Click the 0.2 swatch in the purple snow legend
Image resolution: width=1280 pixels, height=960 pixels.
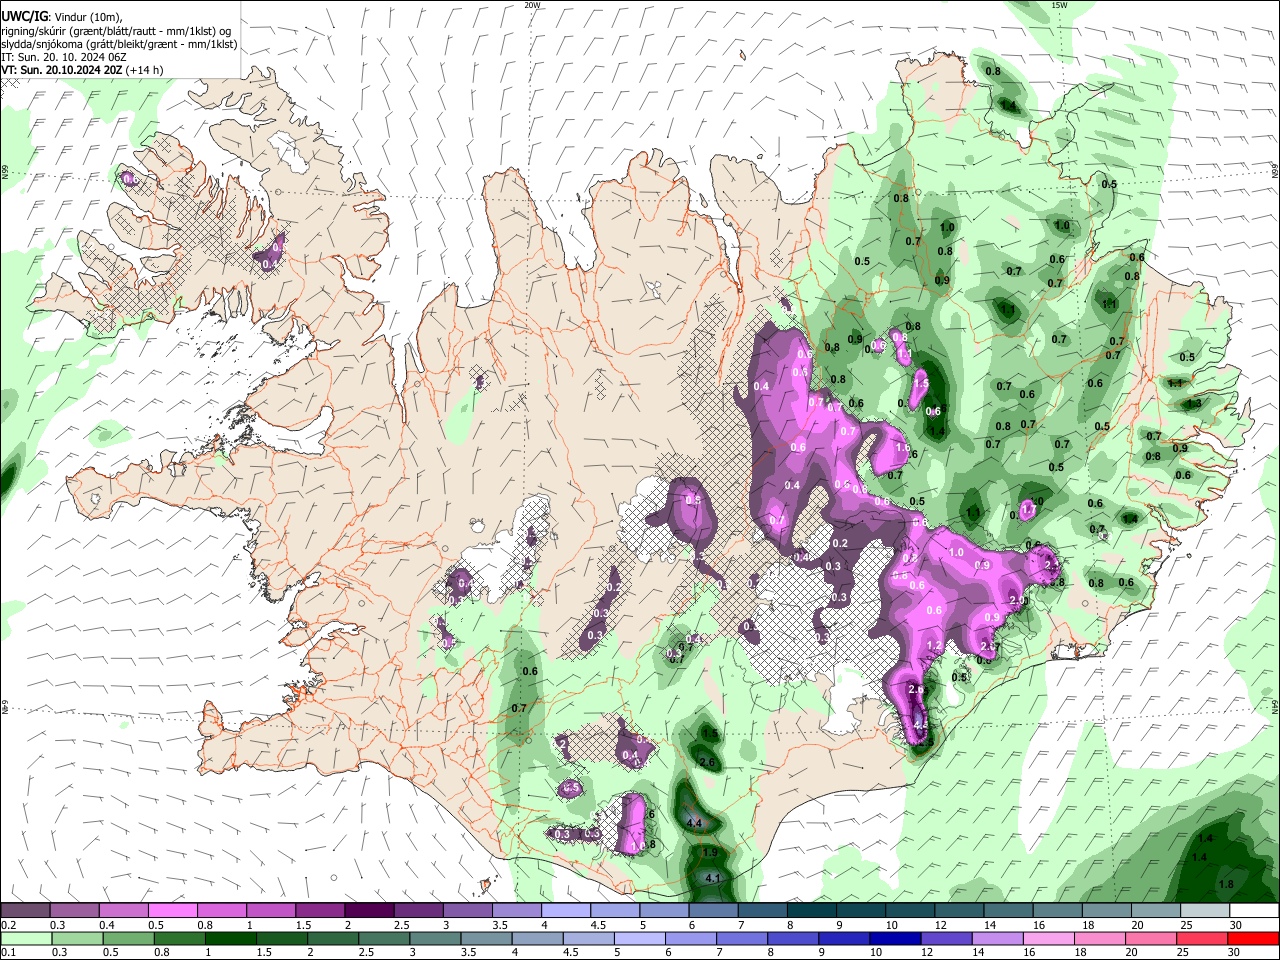25,911
